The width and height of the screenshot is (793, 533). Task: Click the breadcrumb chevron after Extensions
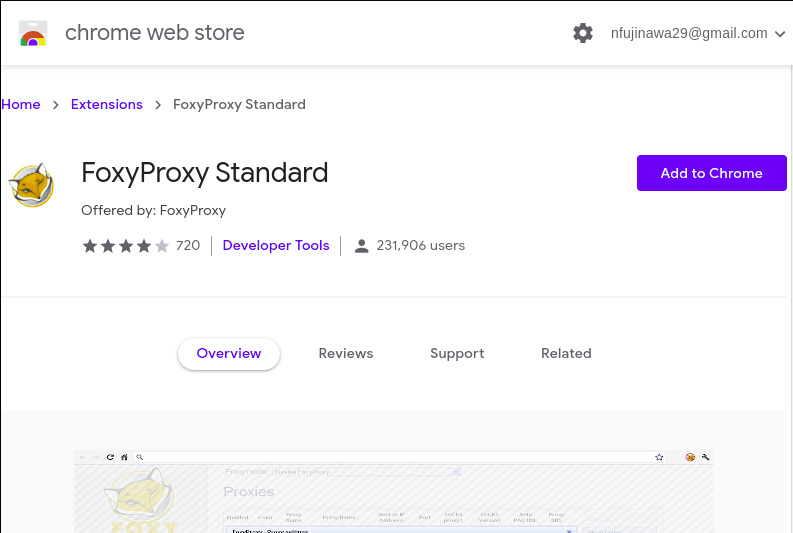pyautogui.click(x=158, y=105)
